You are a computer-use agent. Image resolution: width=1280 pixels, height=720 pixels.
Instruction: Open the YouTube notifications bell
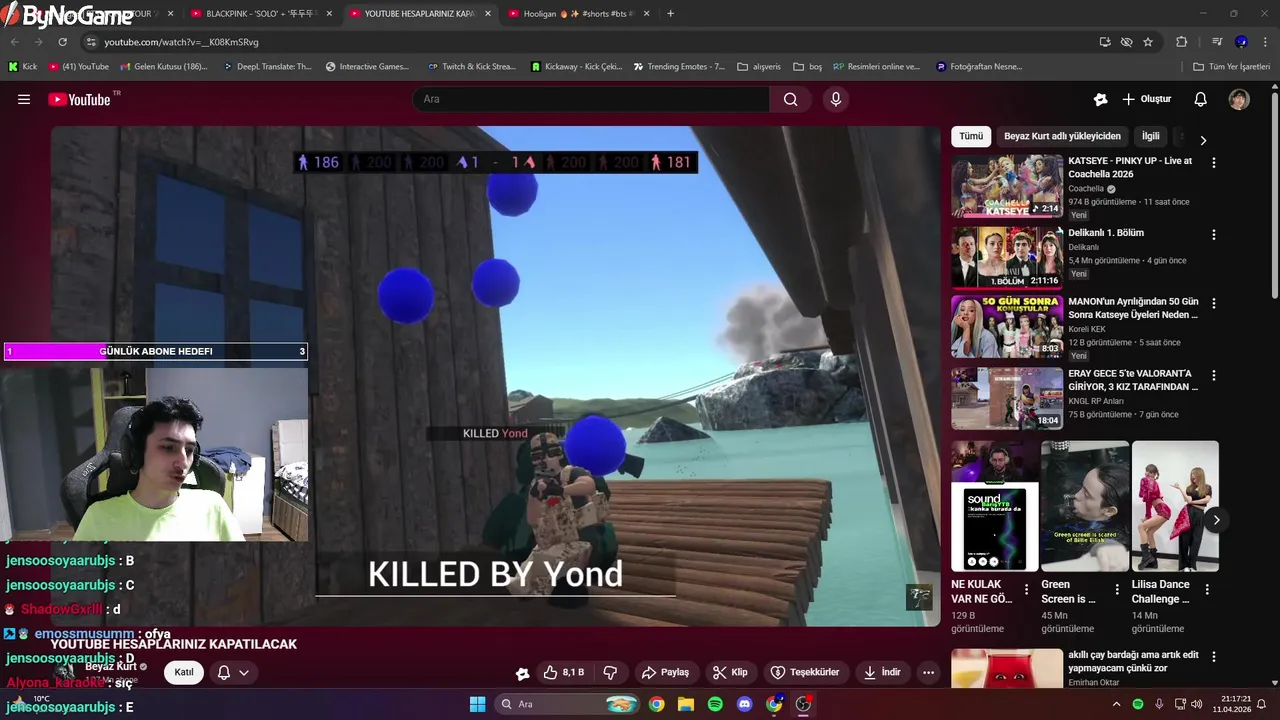(1201, 99)
